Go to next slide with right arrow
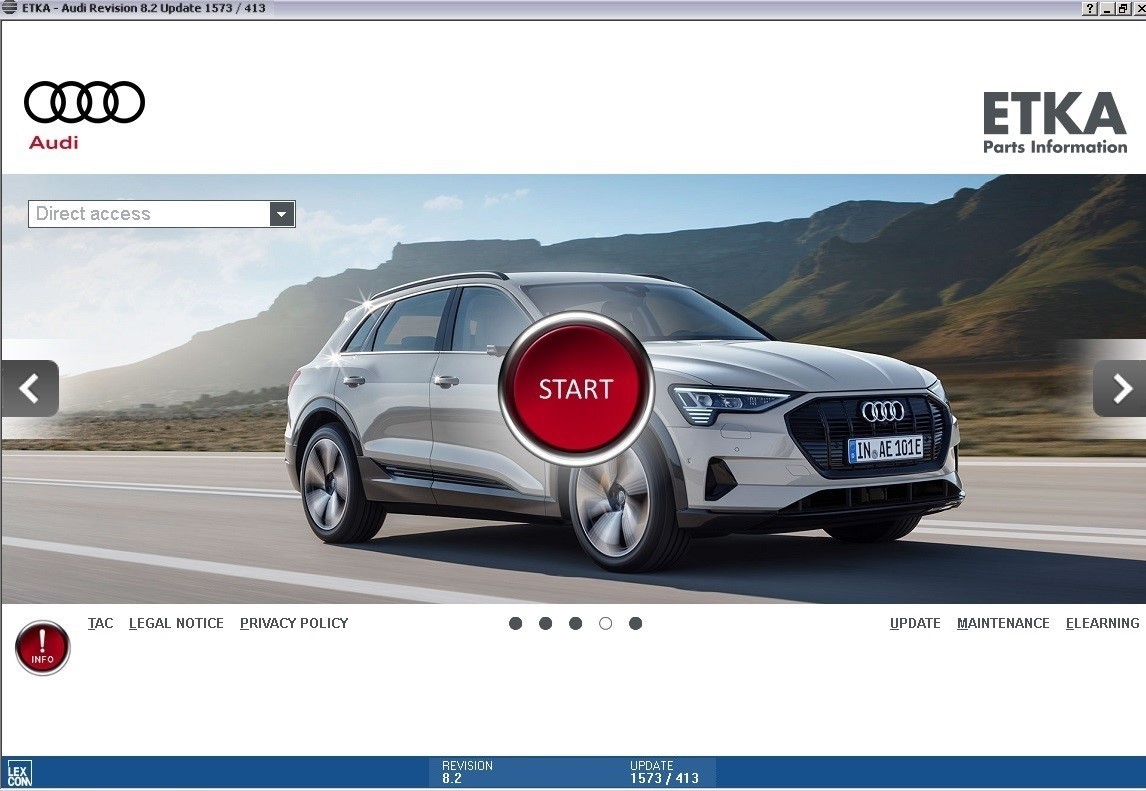 click(1119, 388)
